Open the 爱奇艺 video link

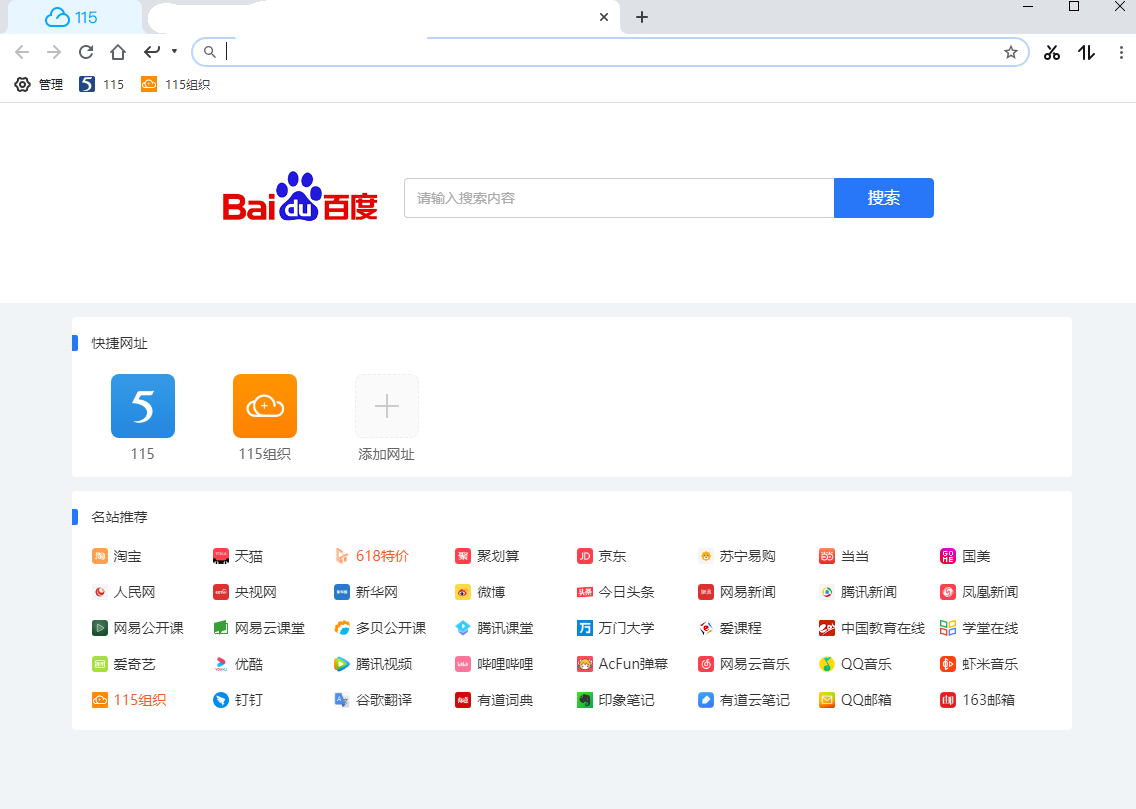click(x=124, y=664)
